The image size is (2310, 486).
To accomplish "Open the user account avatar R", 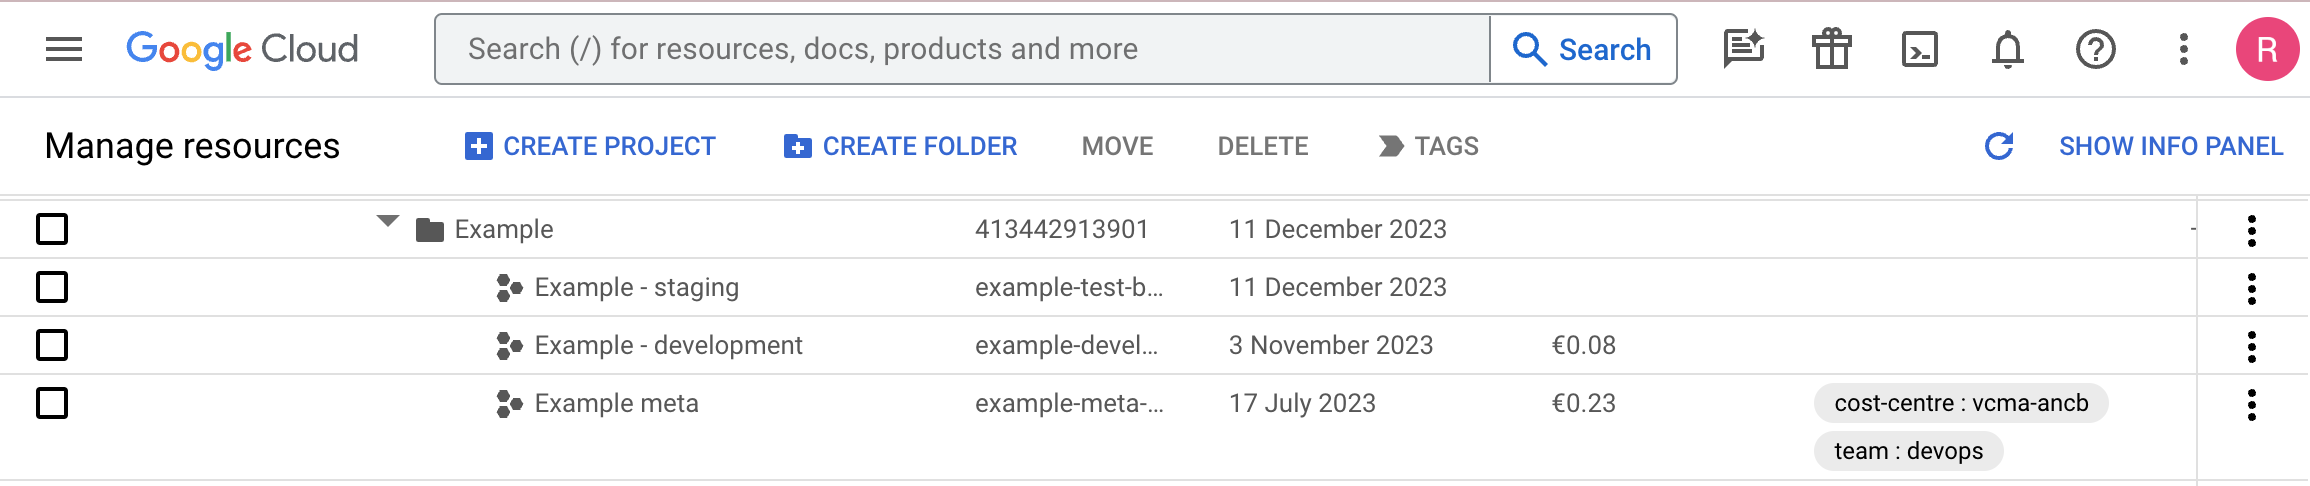I will click(2267, 49).
